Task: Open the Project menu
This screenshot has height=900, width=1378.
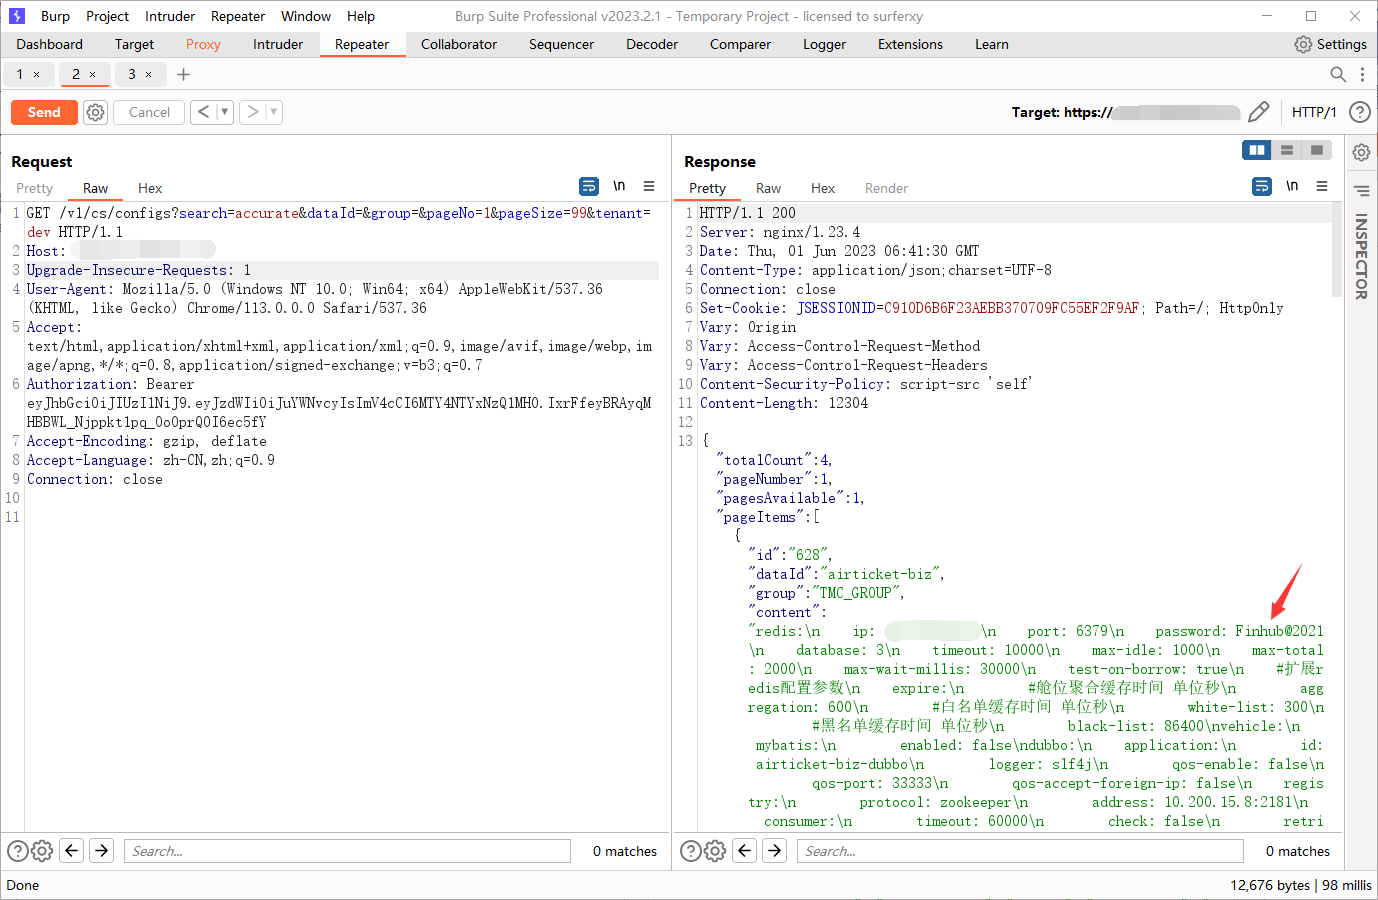Action: tap(107, 16)
